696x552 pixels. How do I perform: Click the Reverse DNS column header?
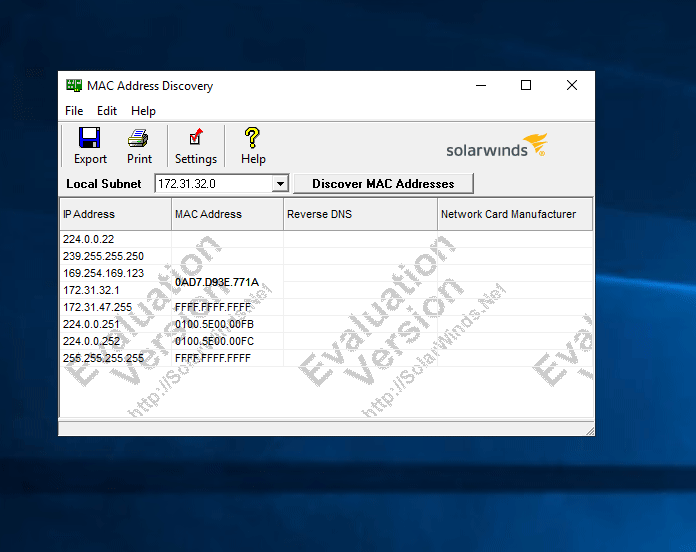[360, 214]
